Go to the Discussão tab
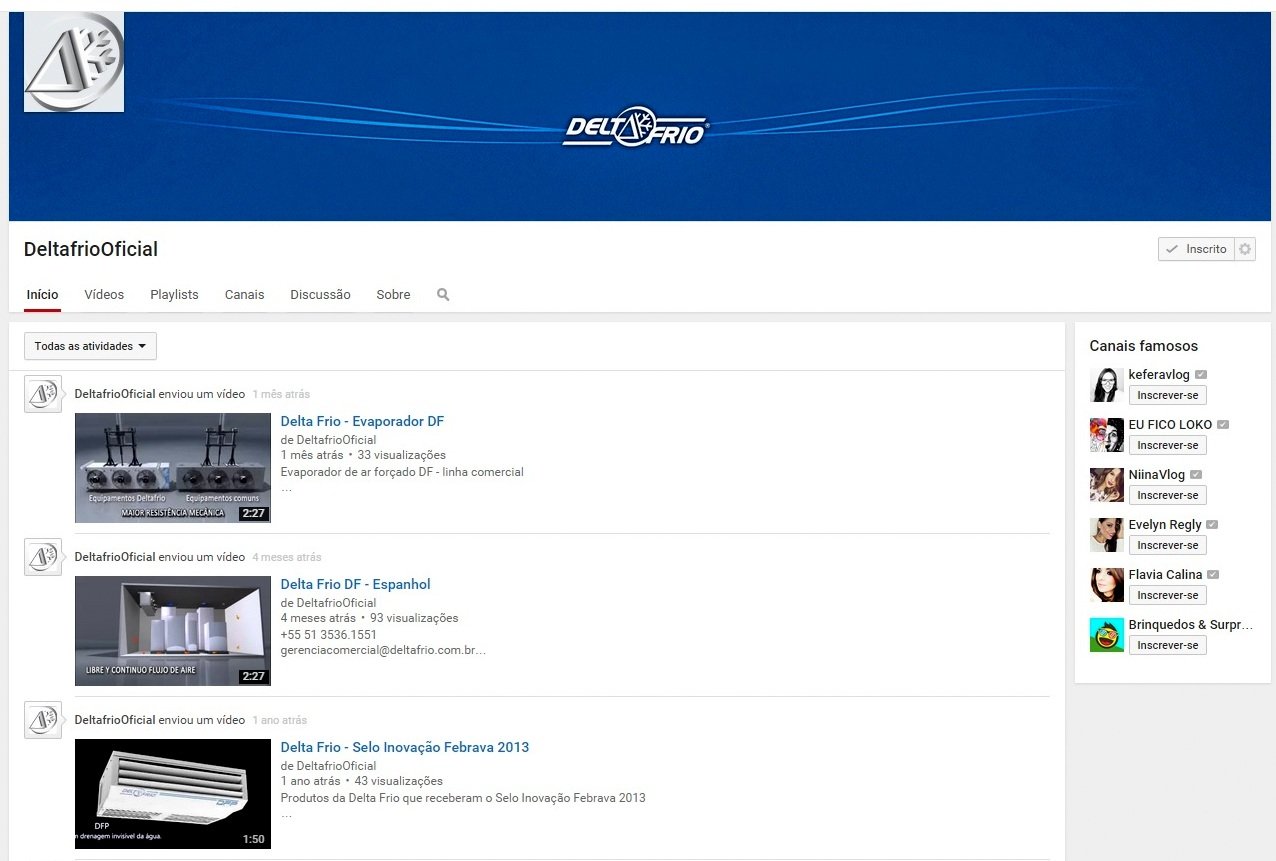Screen dimensions: 1276x861 (320, 295)
